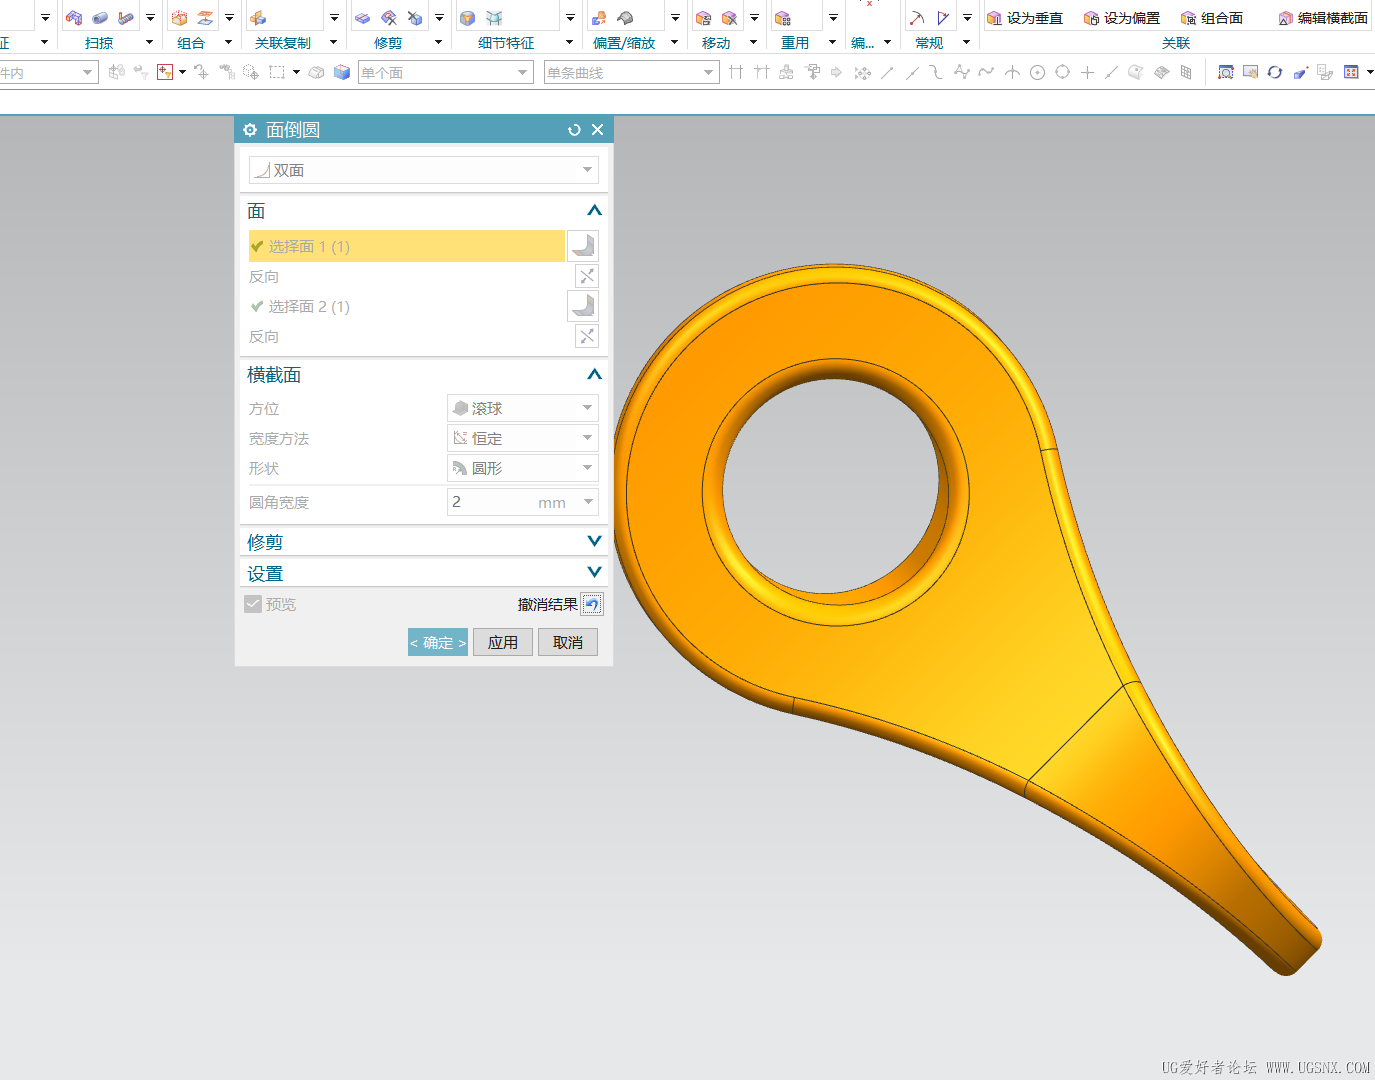Click 编辑横截面 in the top toolbar

(x=1322, y=18)
